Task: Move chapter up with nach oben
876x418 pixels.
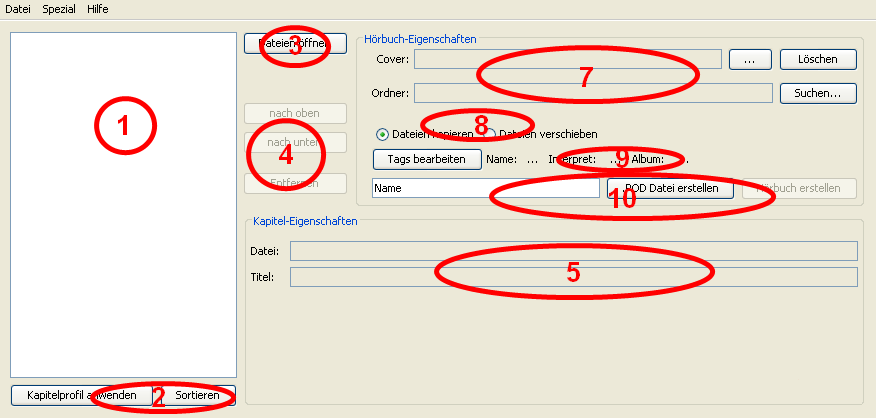Action: (x=295, y=113)
